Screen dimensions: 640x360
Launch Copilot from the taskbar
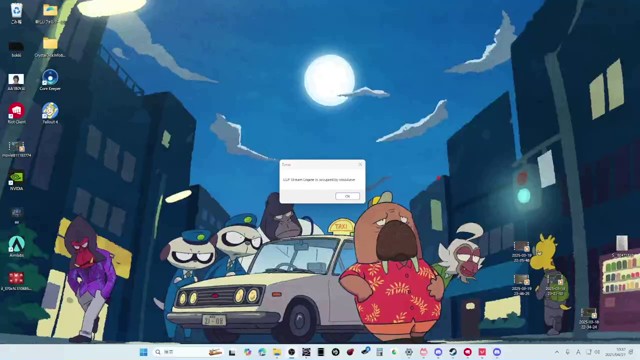pos(247,352)
